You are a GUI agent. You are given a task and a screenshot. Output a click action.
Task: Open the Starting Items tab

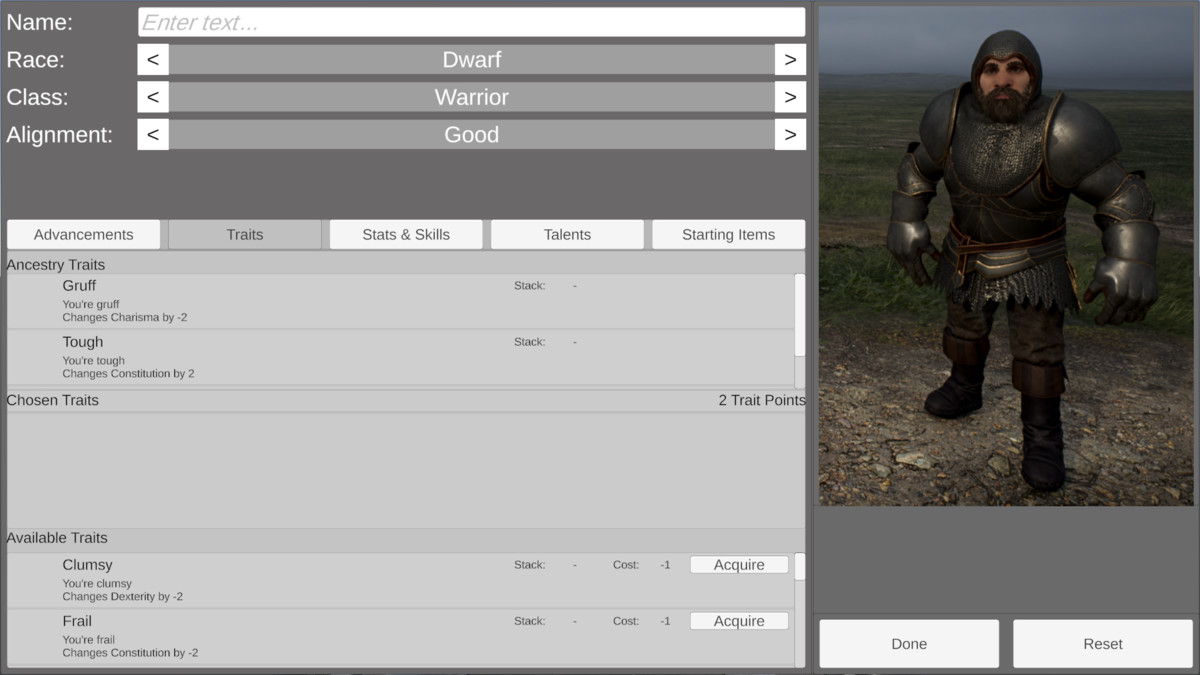pos(728,234)
